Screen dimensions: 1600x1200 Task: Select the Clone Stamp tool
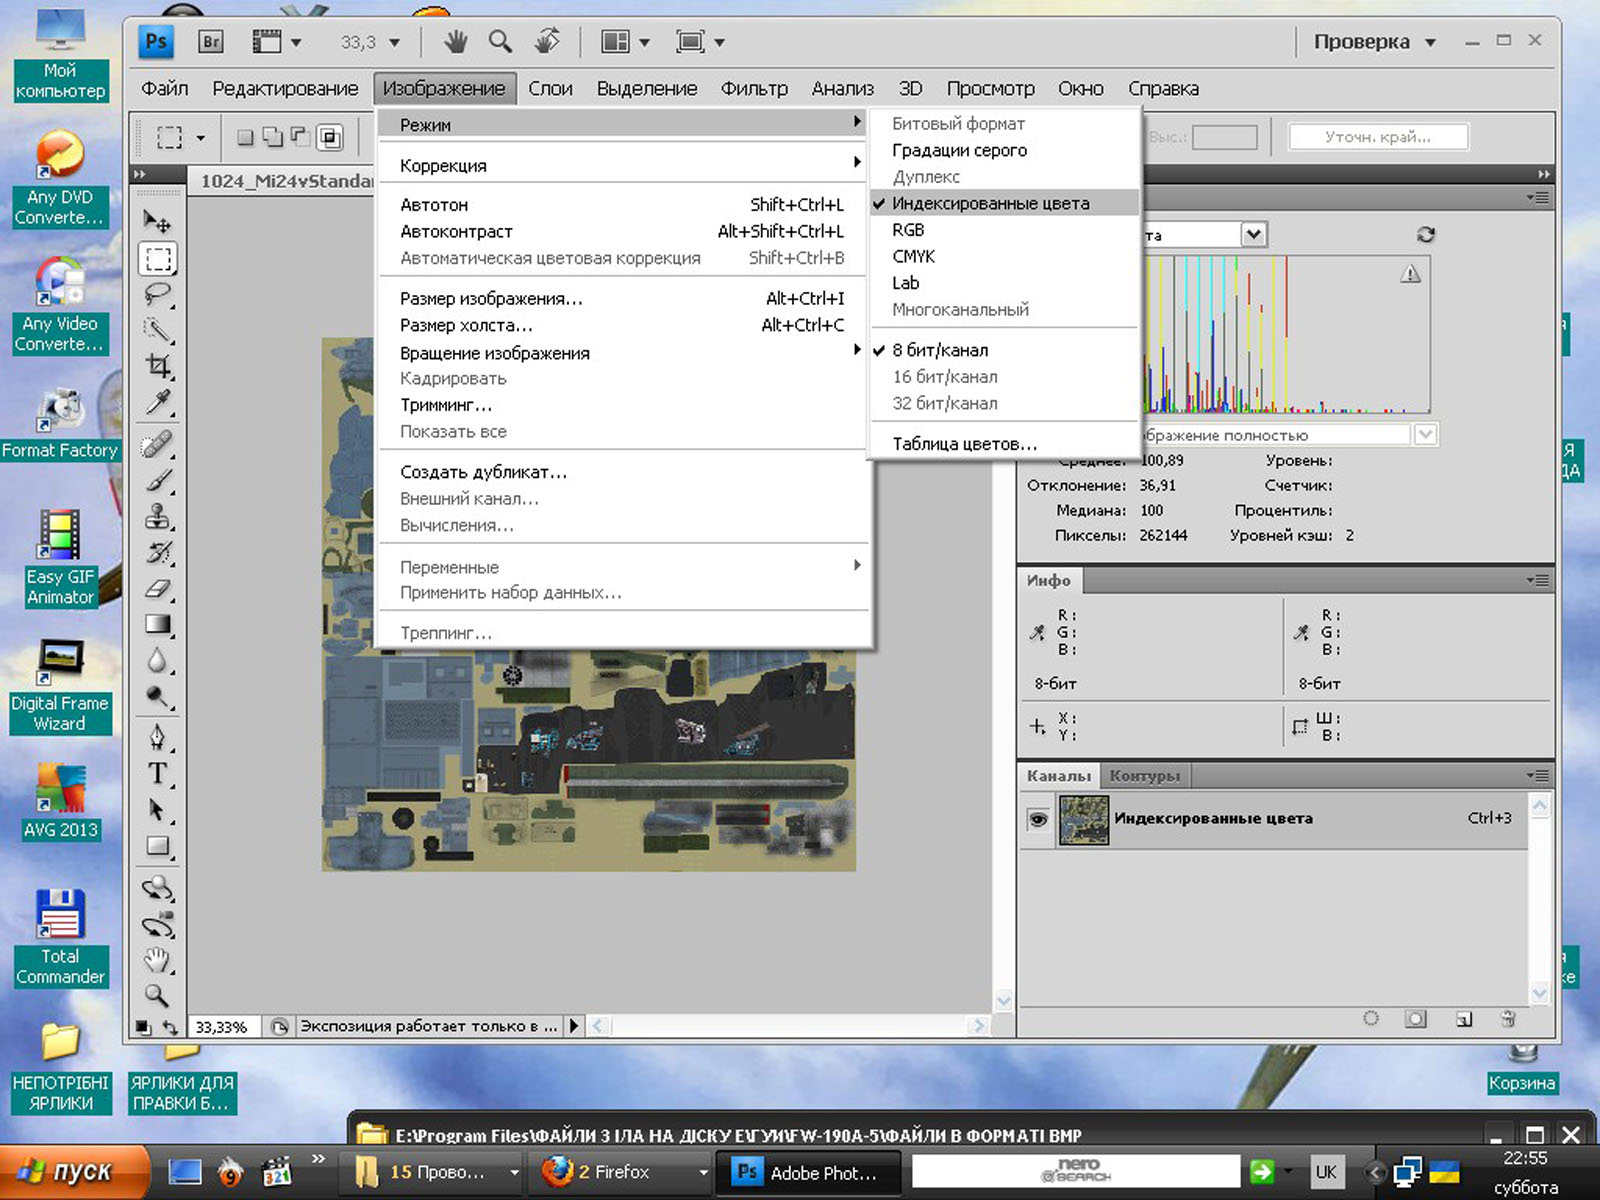[x=158, y=517]
